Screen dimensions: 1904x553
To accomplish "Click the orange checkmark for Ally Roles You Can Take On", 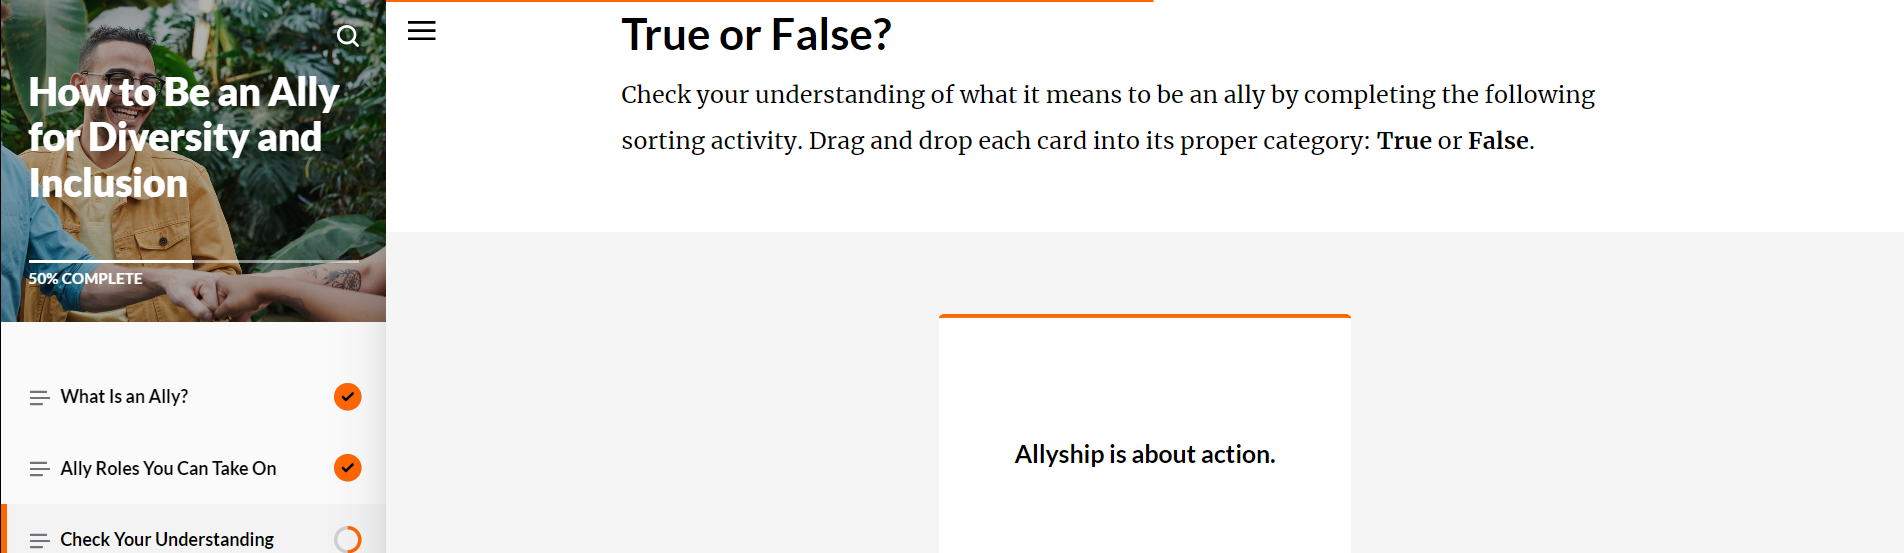I will (347, 468).
